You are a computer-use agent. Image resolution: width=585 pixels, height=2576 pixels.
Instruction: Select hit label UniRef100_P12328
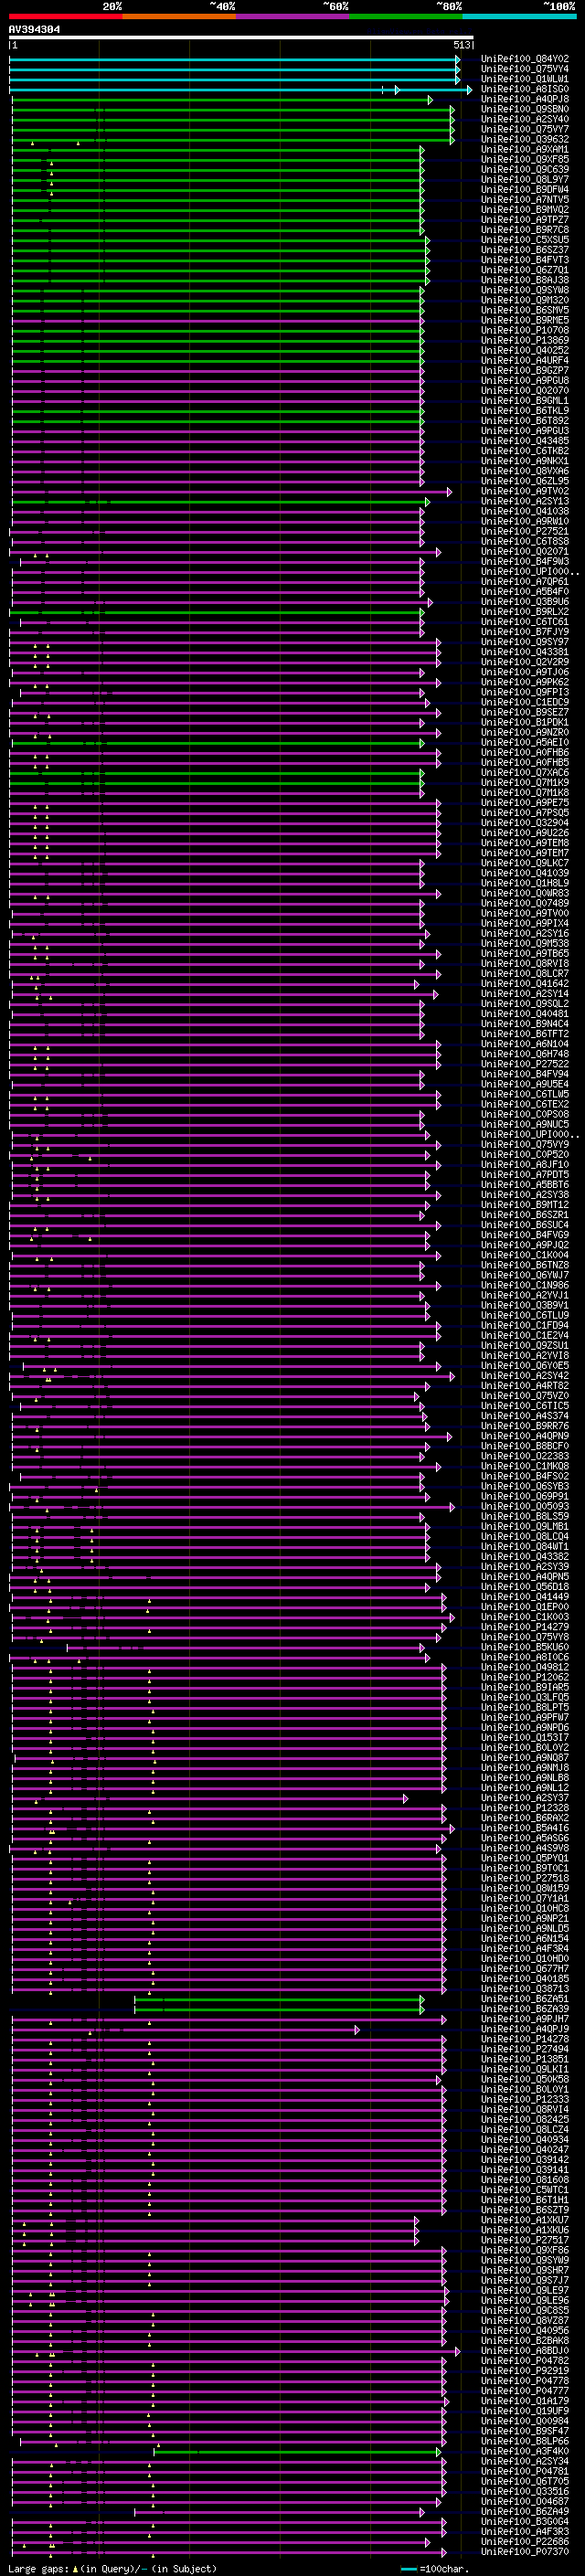pyautogui.click(x=525, y=1808)
